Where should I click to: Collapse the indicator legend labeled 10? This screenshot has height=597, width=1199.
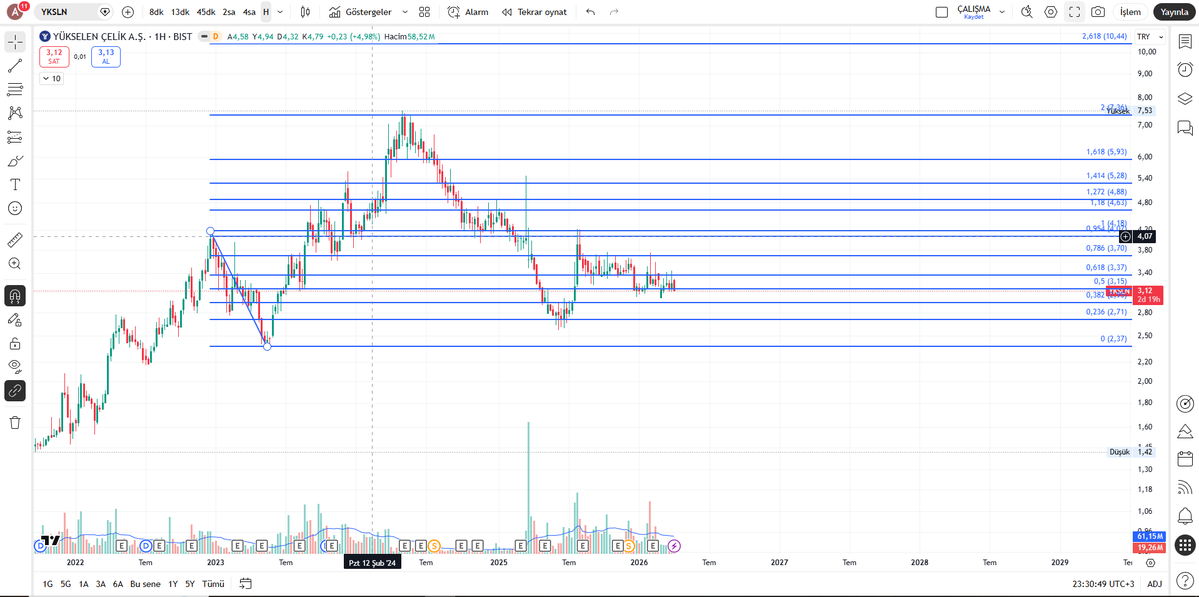[x=52, y=78]
